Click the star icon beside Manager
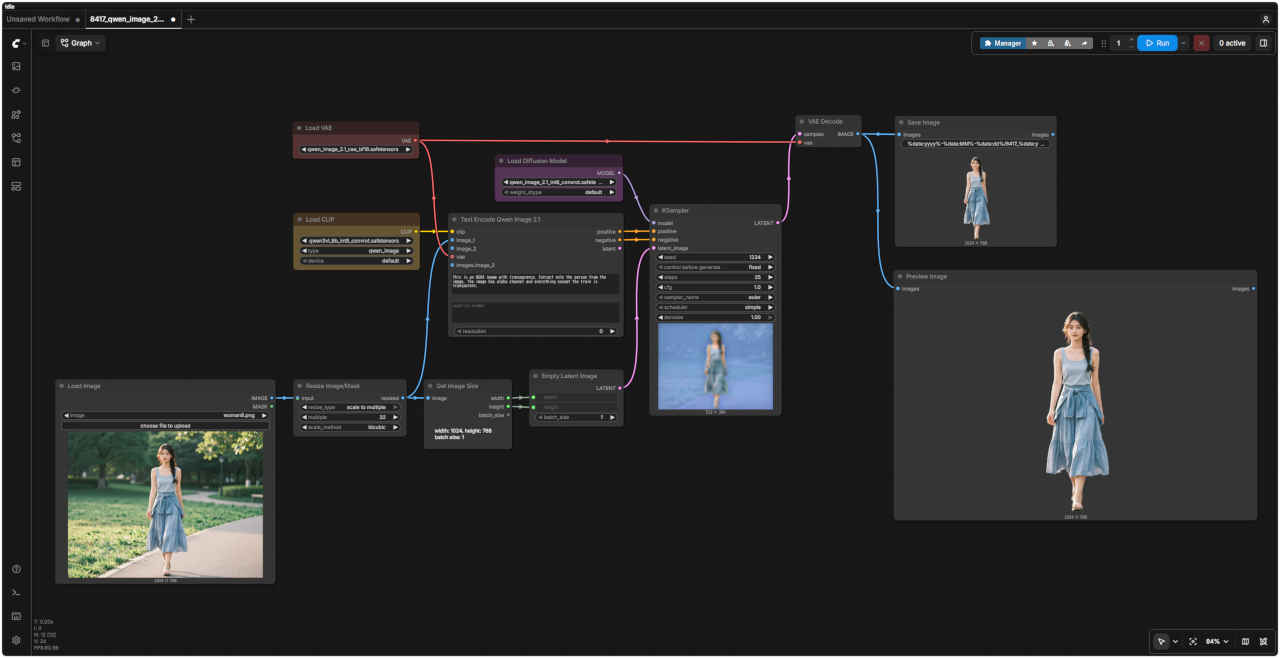This screenshot has height=658, width=1280. [1034, 43]
